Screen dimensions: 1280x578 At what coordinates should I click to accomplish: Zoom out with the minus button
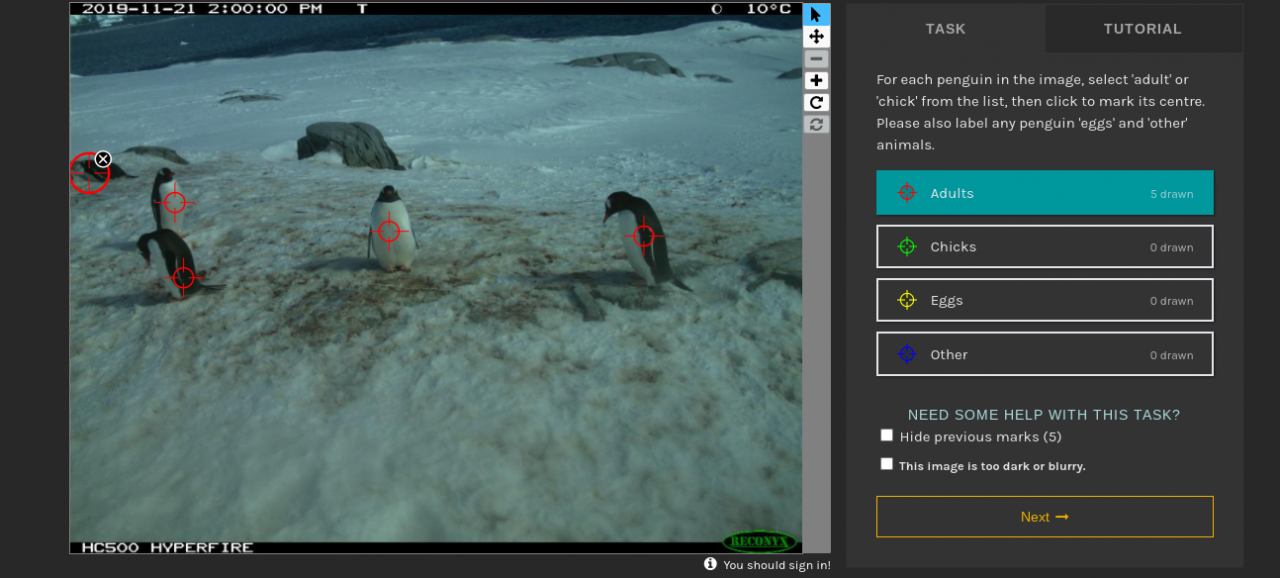click(816, 59)
